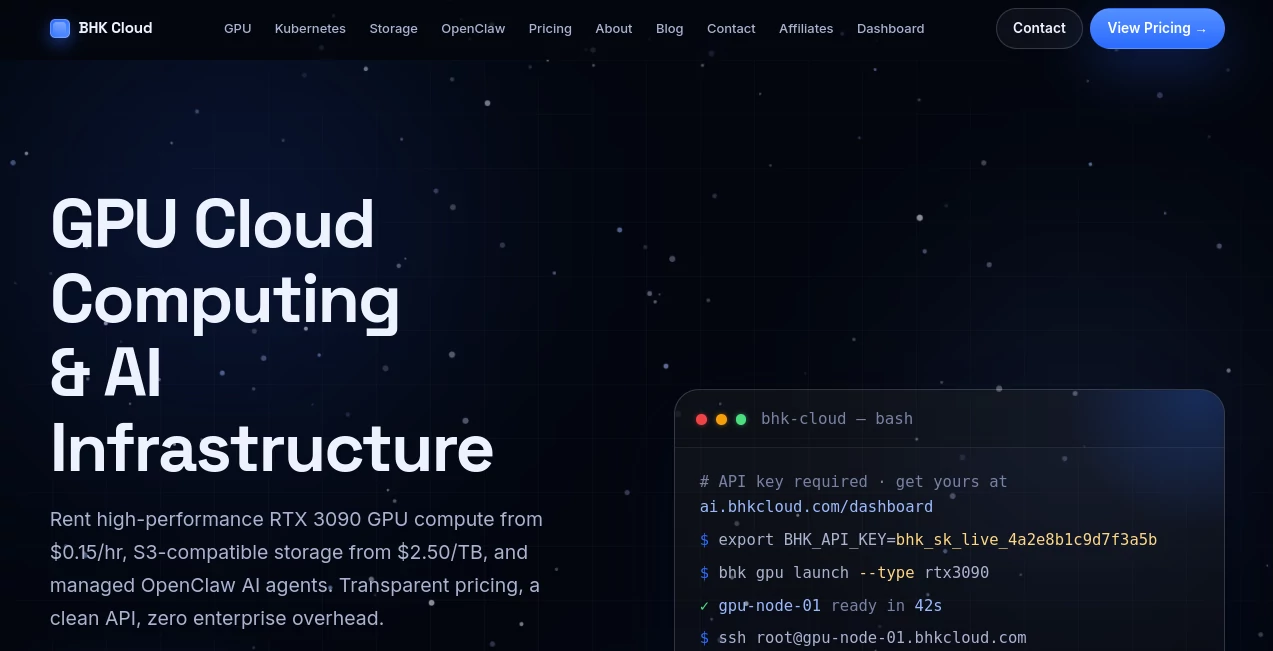
Task: Click the green terminal window dot
Action: pyautogui.click(x=741, y=419)
